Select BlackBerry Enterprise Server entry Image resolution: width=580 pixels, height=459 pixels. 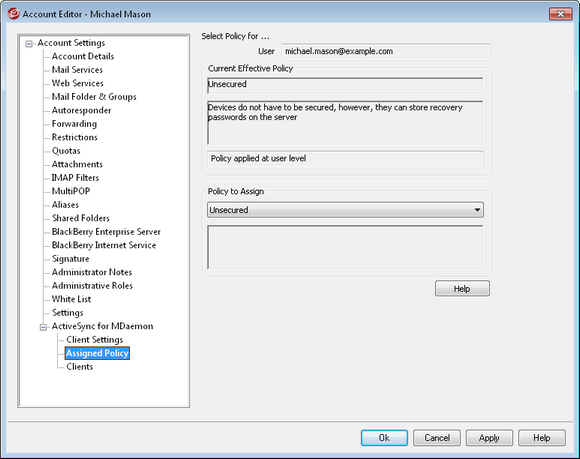pos(106,232)
